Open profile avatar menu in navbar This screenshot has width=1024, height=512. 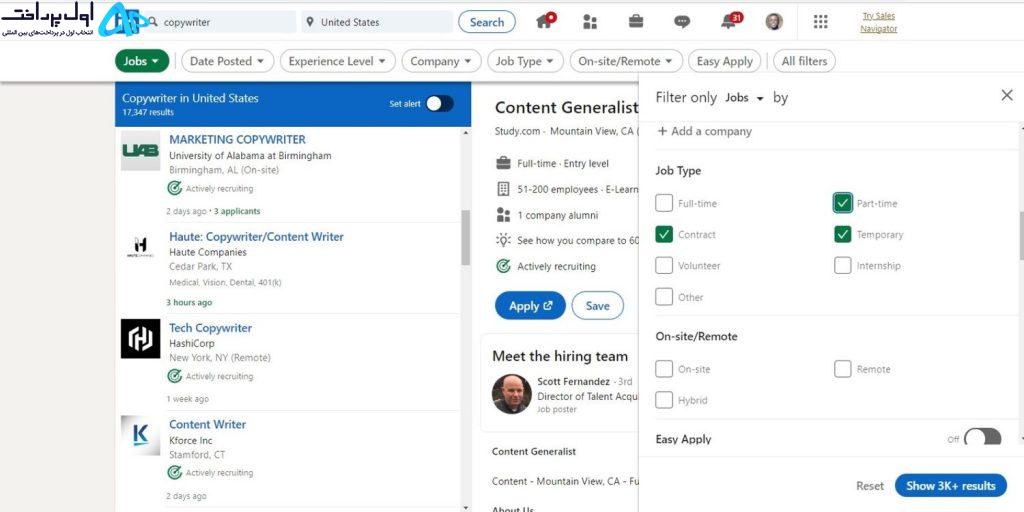tap(774, 22)
